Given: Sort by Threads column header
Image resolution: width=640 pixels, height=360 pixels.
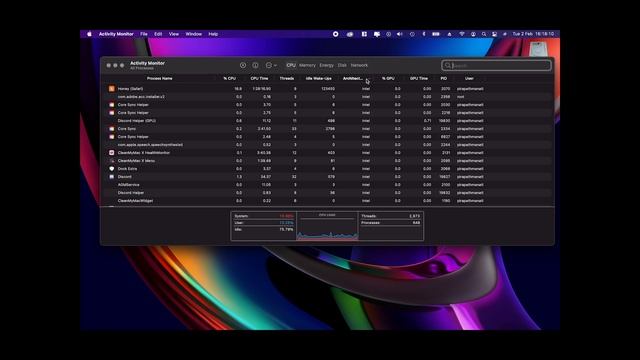Looking at the screenshot, I should 287,78.
